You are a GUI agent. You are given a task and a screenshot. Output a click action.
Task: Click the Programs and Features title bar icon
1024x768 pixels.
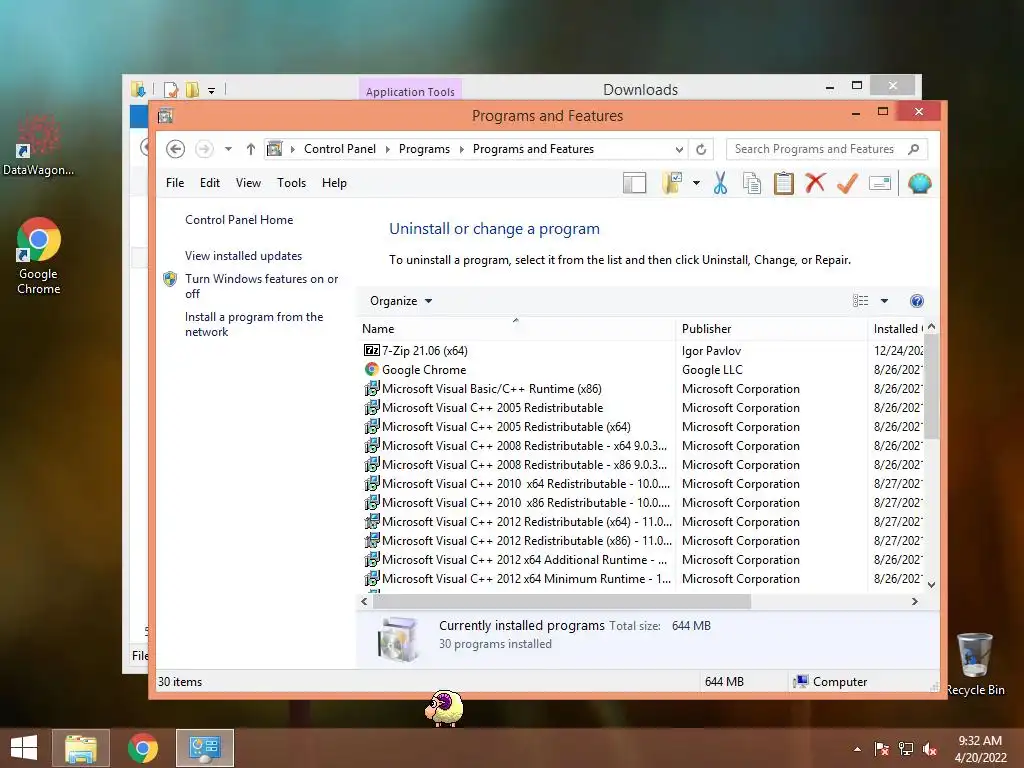(165, 116)
